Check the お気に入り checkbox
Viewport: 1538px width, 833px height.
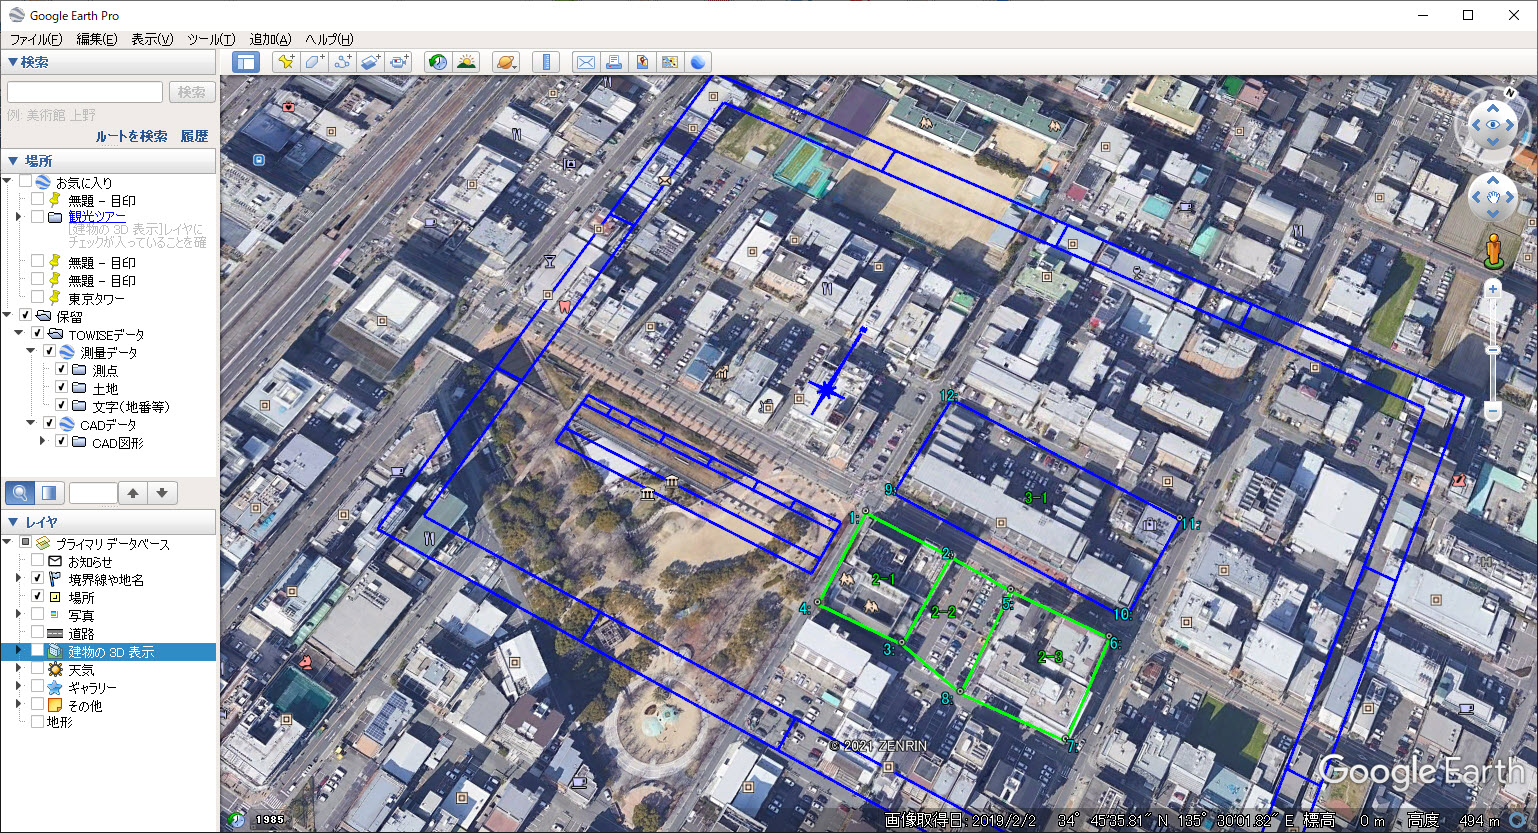click(25, 182)
